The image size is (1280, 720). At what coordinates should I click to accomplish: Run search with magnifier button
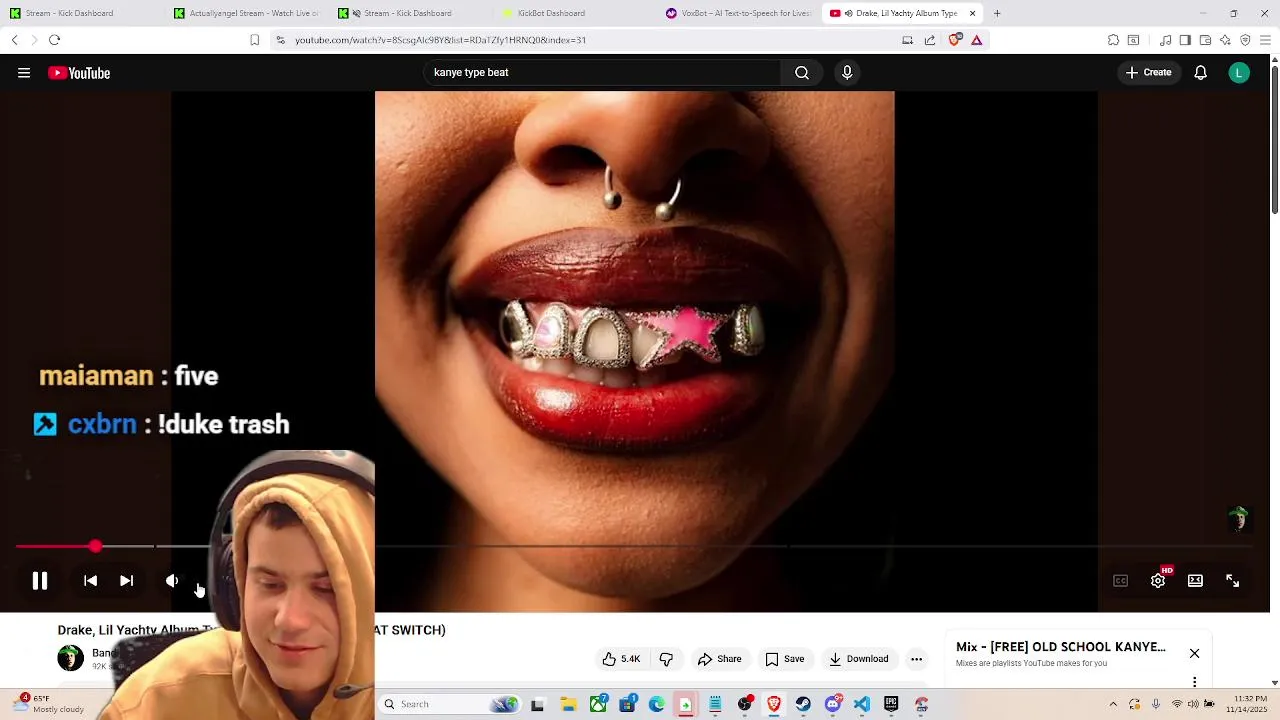802,73
